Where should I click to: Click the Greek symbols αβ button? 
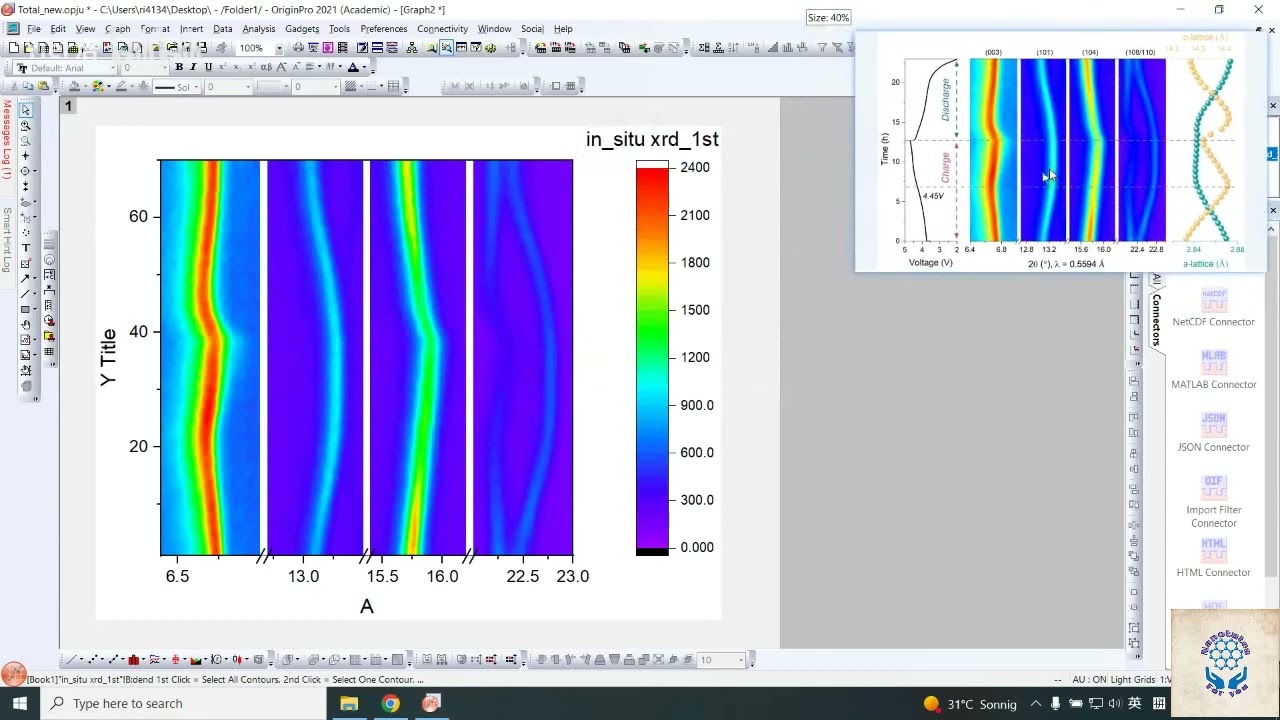tap(268, 67)
